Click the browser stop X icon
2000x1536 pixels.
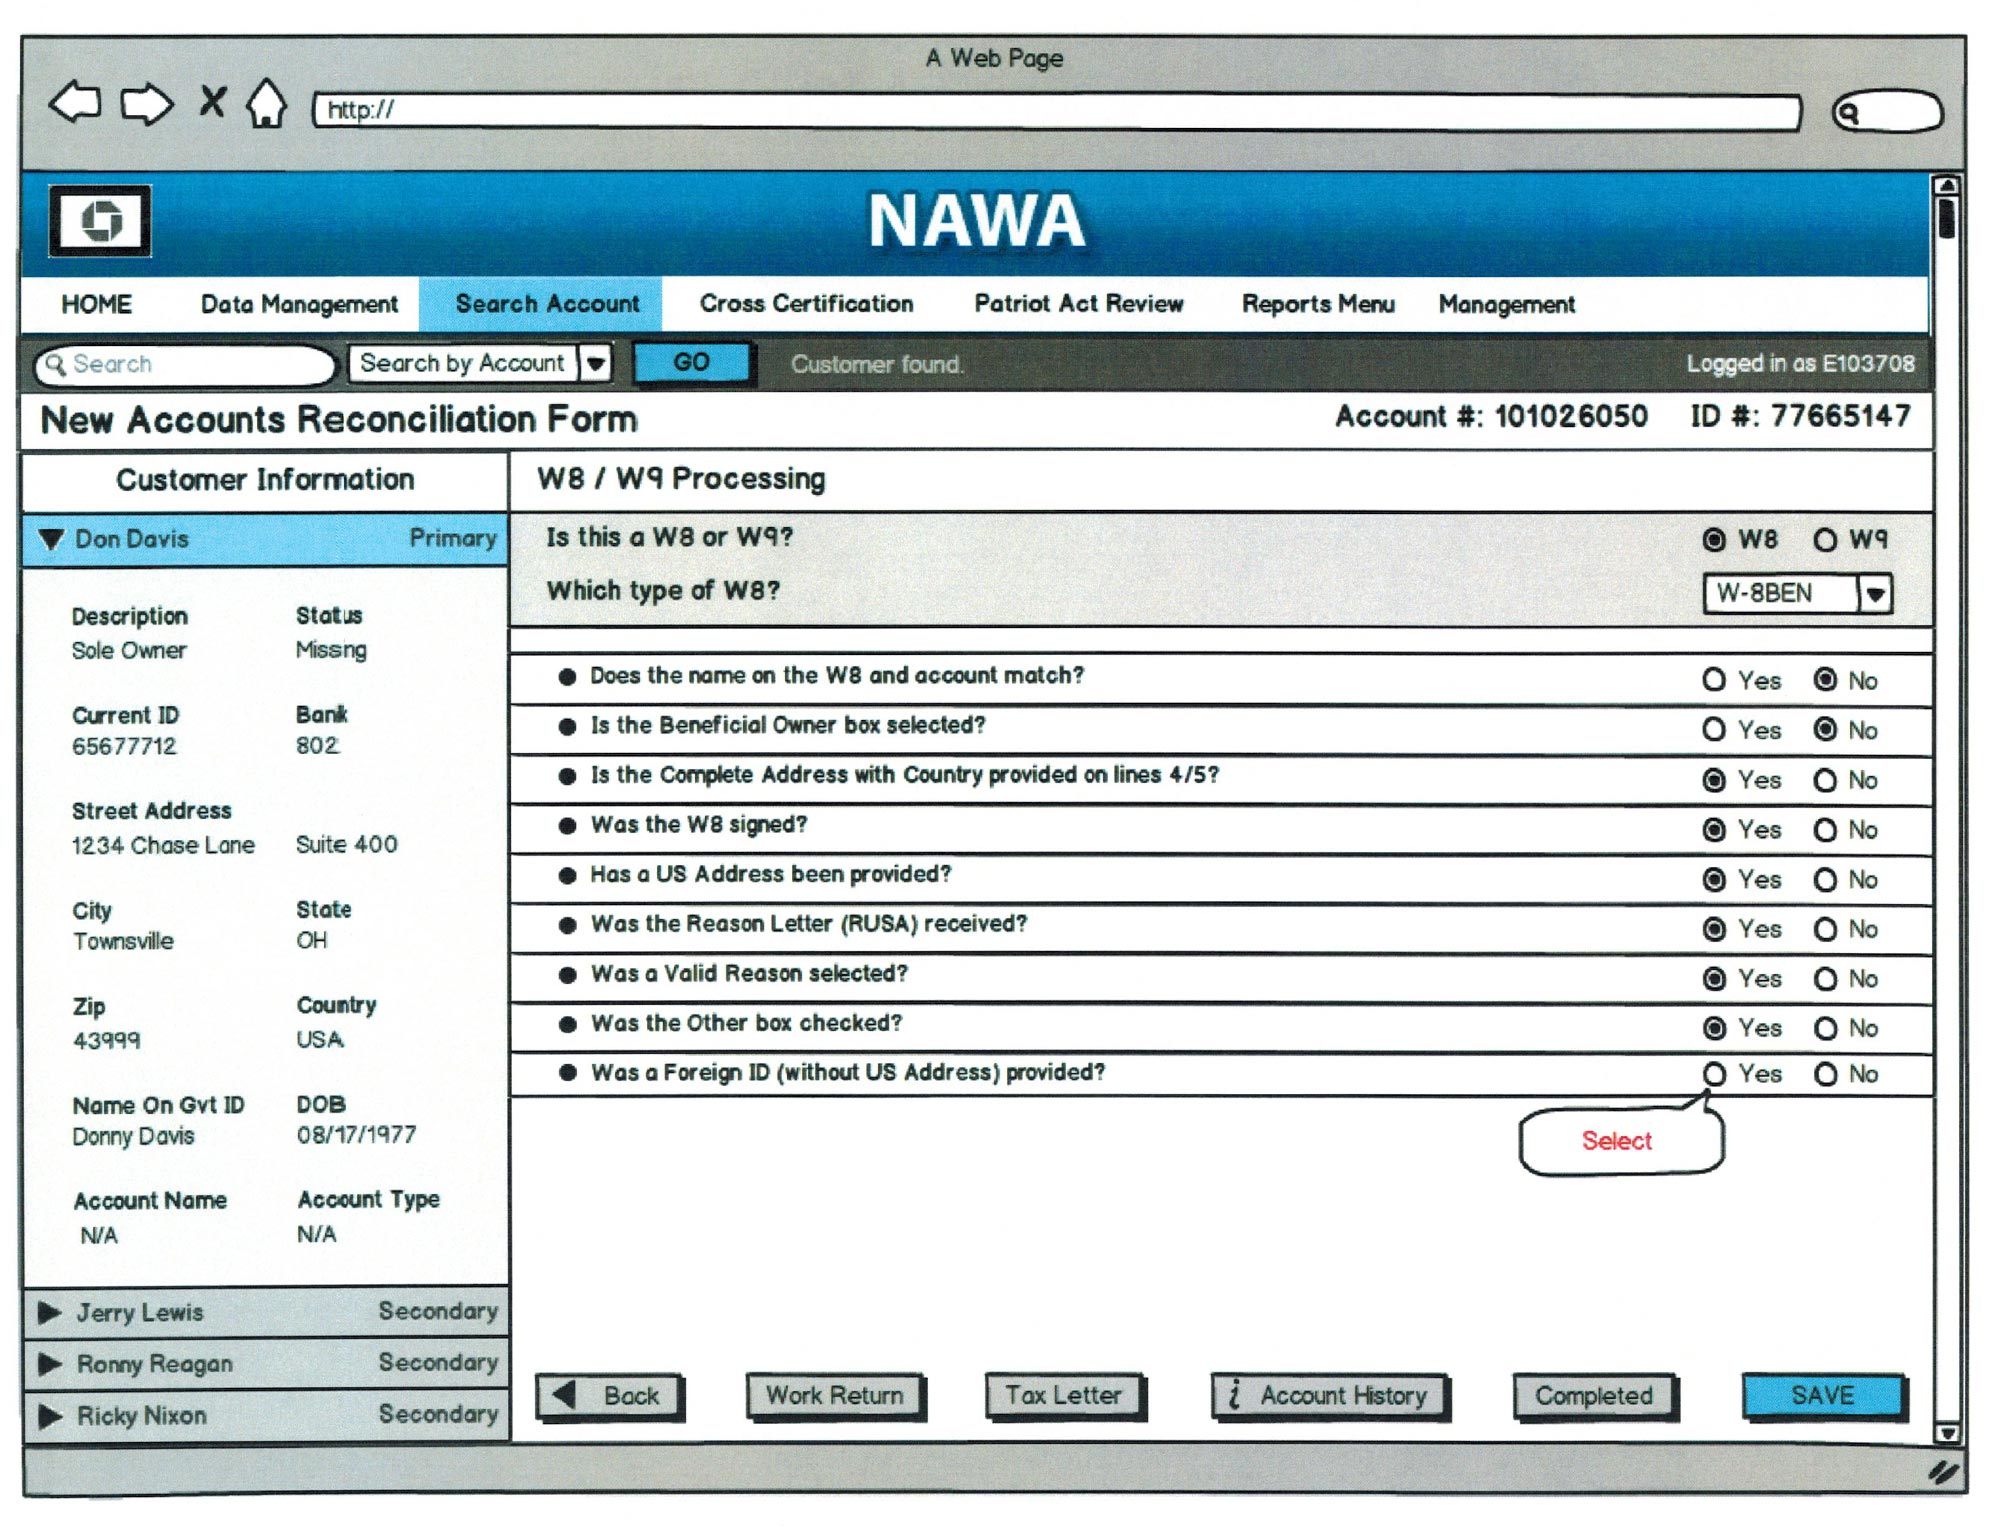pos(212,101)
